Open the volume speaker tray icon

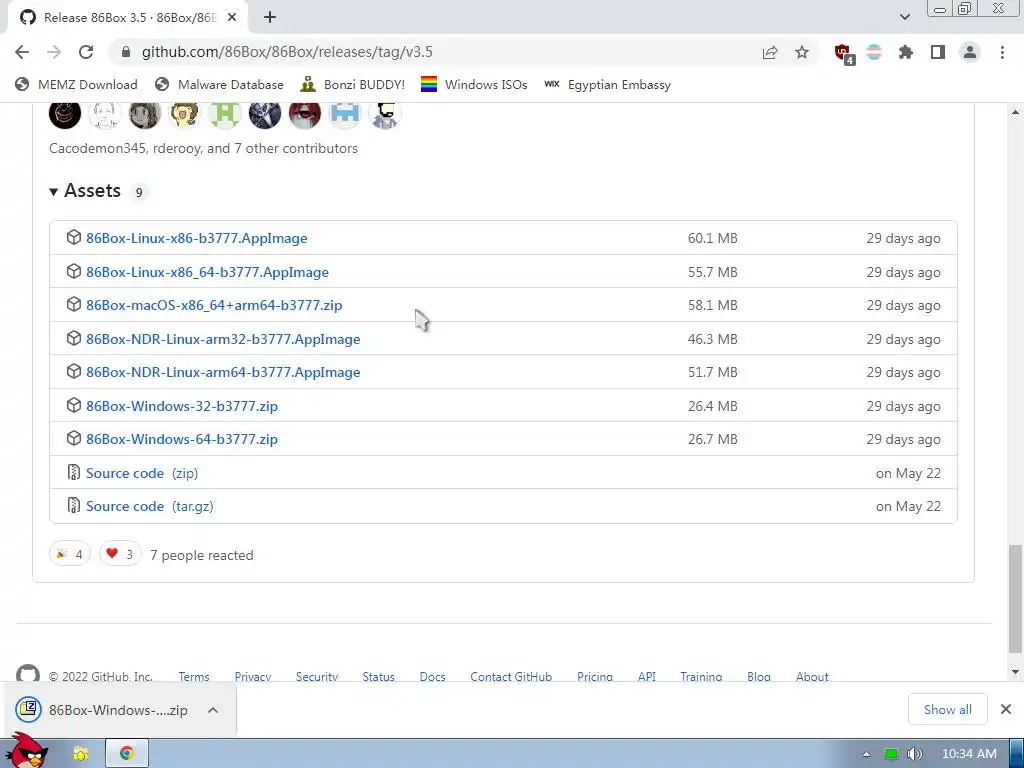(914, 754)
